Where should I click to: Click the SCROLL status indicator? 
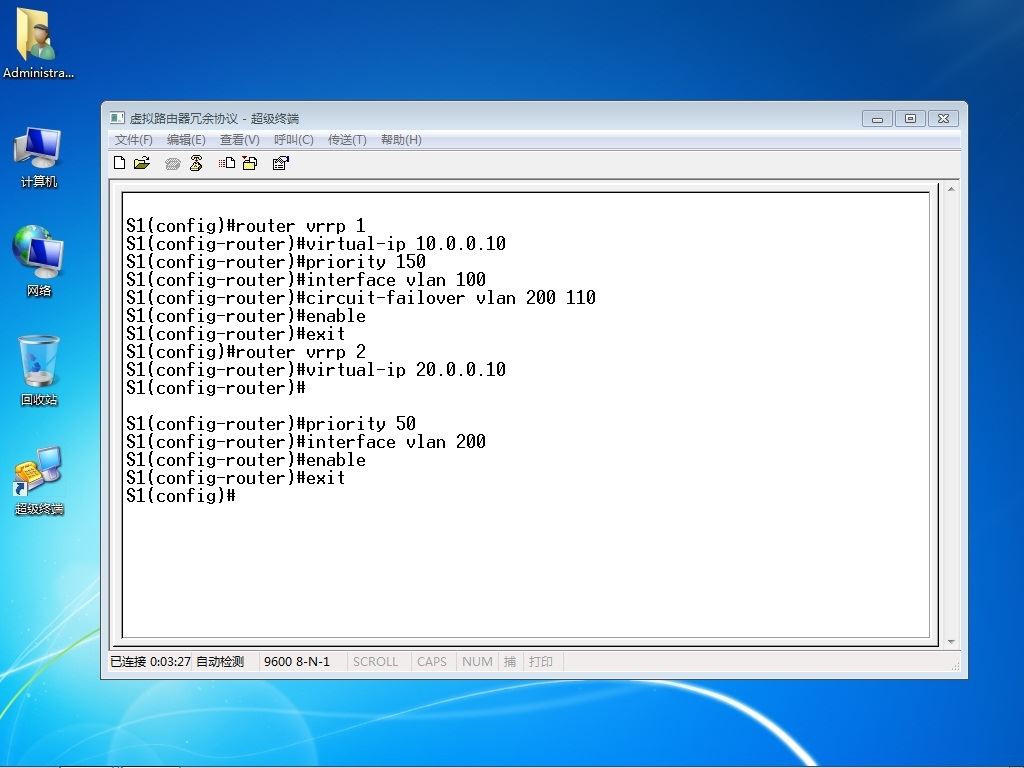(x=376, y=662)
